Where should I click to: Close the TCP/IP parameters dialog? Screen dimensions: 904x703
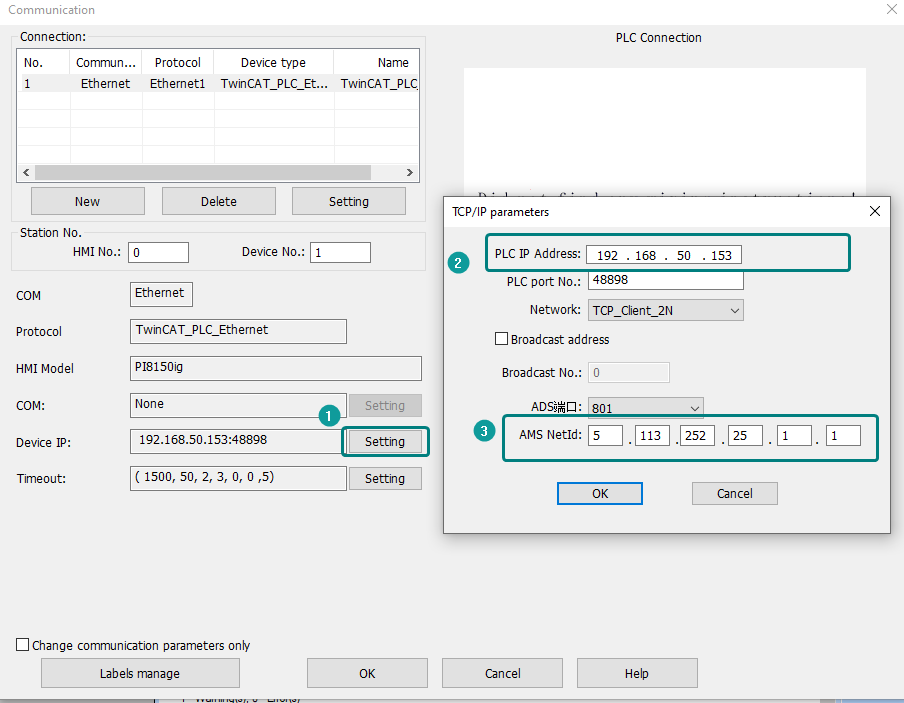click(x=874, y=212)
